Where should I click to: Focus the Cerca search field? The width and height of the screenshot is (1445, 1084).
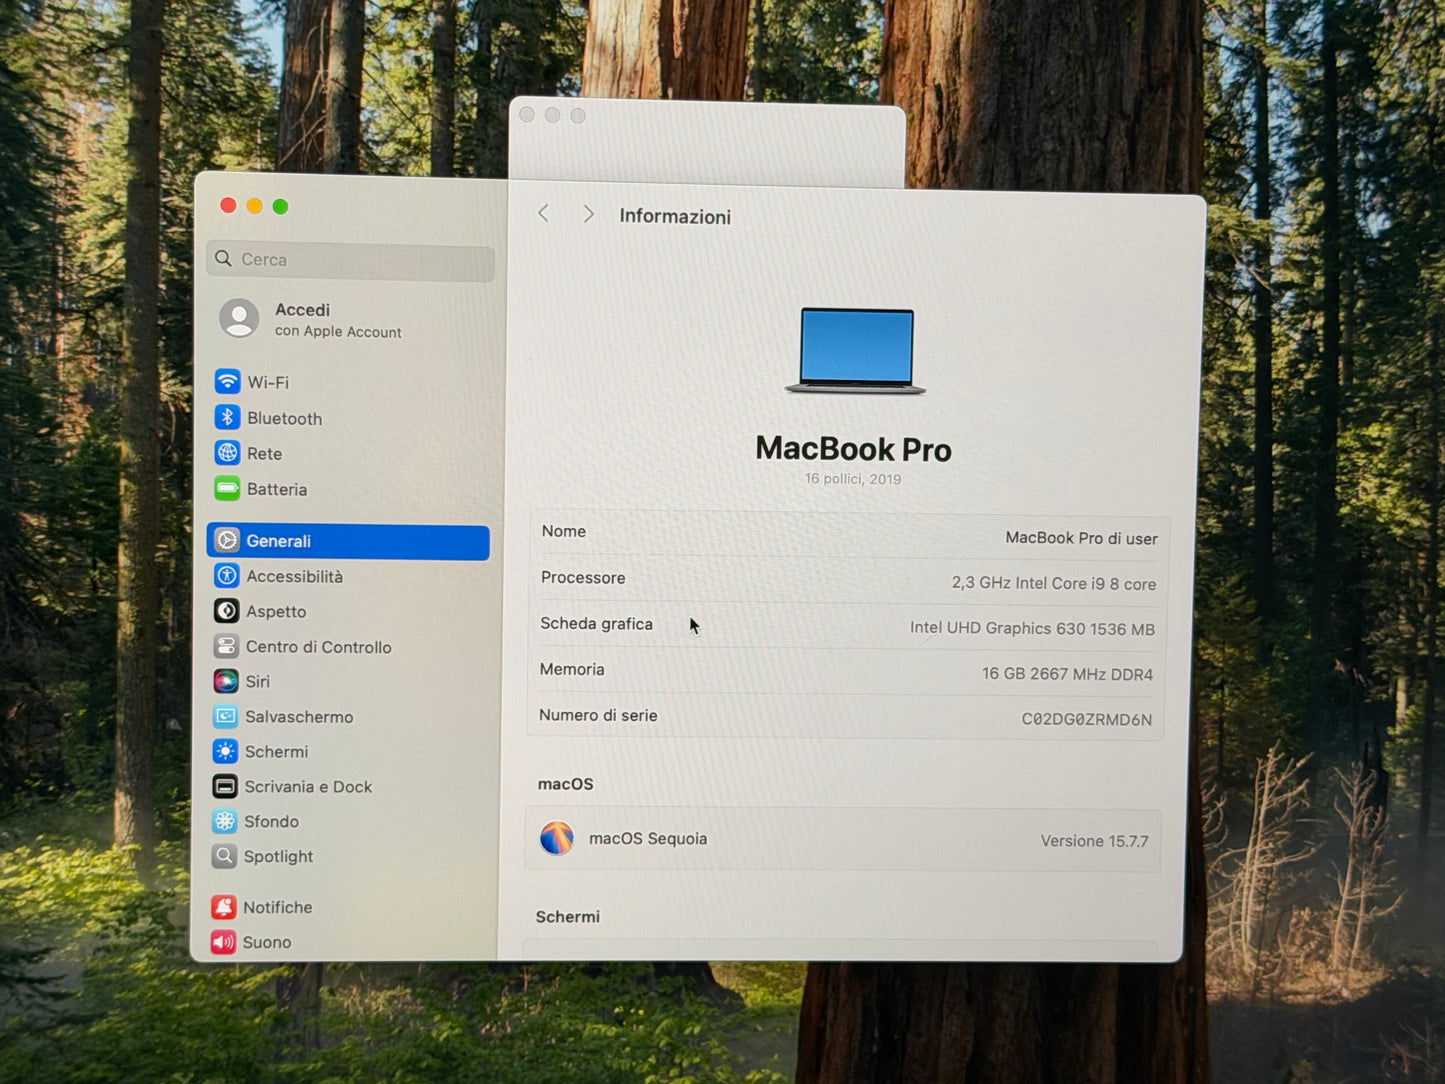pos(351,260)
